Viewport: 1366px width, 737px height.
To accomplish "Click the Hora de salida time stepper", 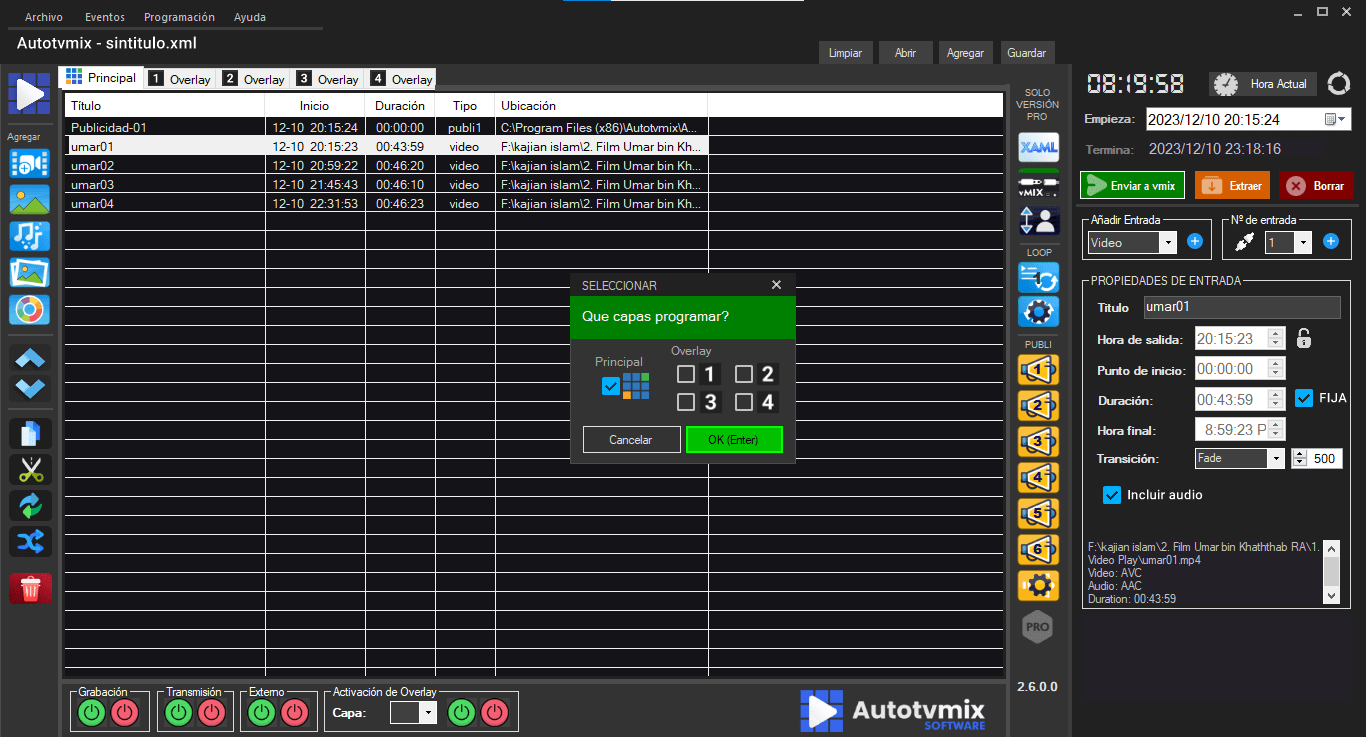I will point(1275,339).
